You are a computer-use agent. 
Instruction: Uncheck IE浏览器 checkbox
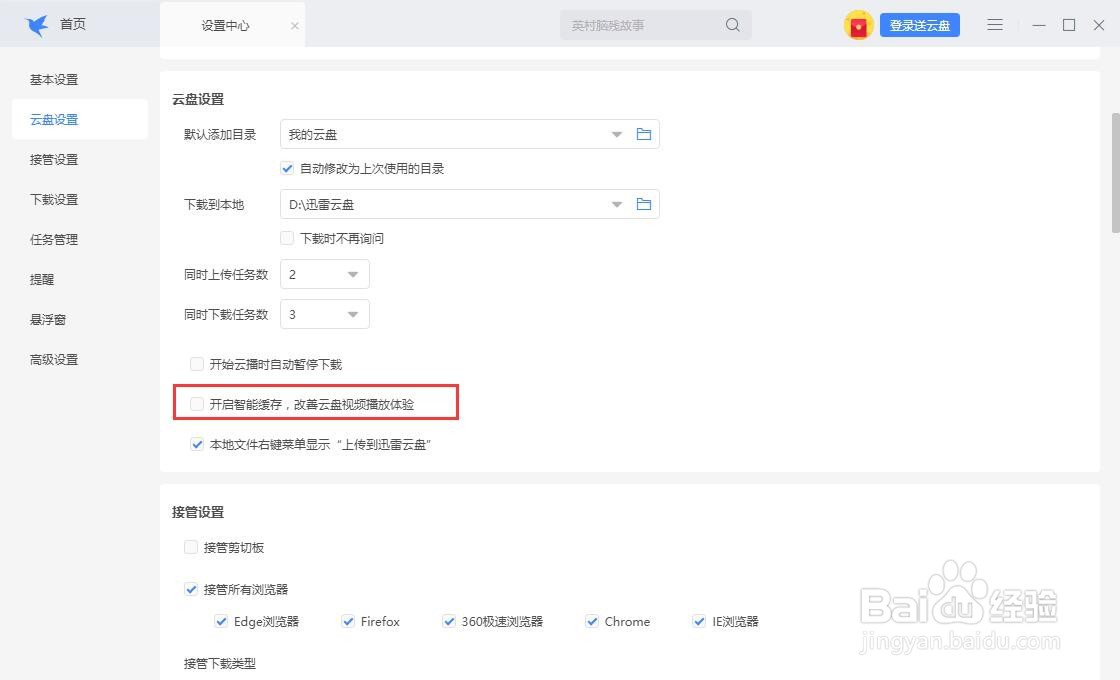coord(699,621)
